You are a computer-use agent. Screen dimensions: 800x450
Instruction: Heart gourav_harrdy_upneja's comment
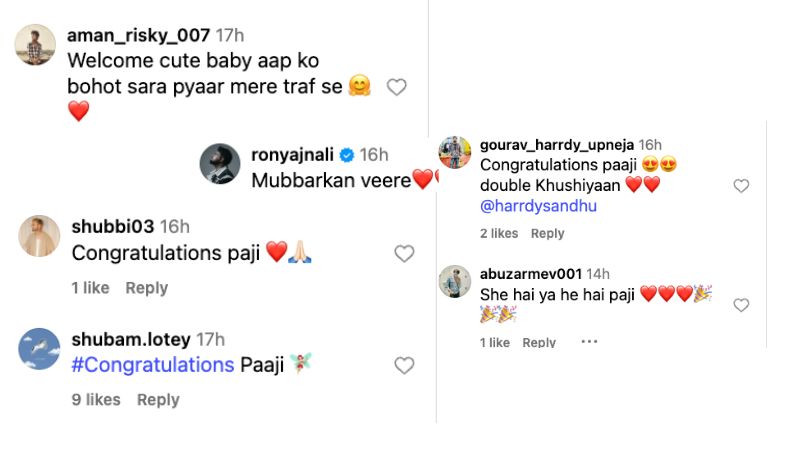(741, 186)
